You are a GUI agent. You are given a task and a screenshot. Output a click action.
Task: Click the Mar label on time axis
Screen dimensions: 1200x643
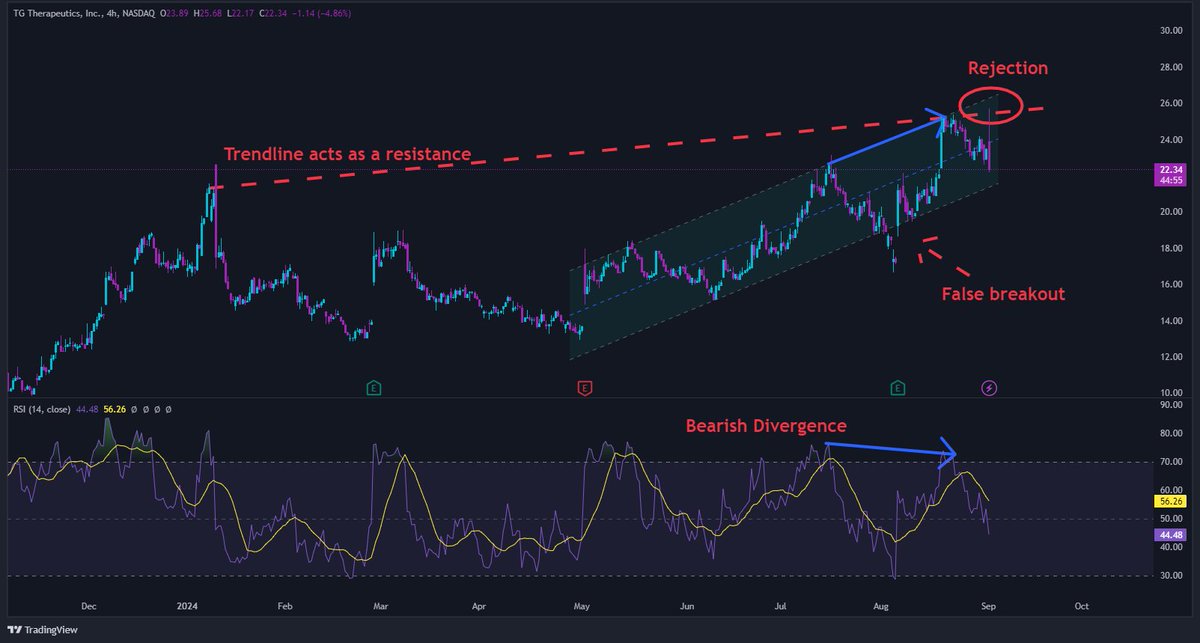379,606
